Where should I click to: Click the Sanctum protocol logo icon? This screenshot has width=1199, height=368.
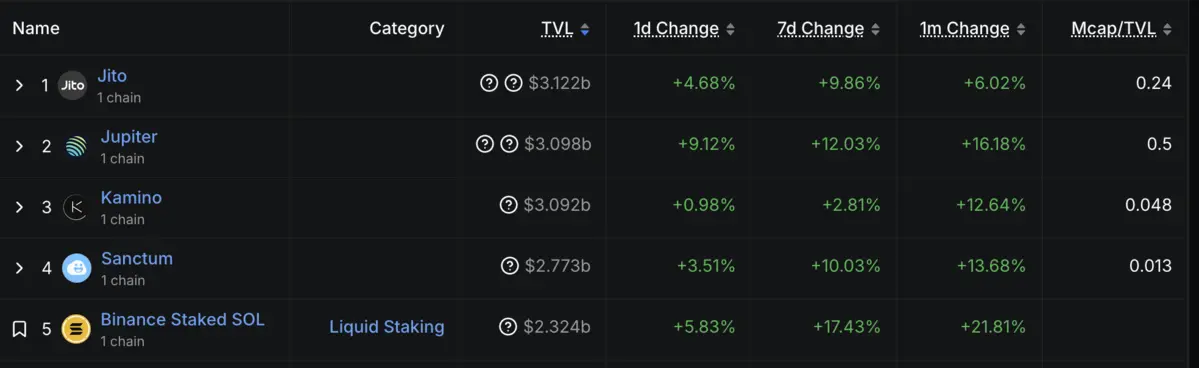(76, 268)
